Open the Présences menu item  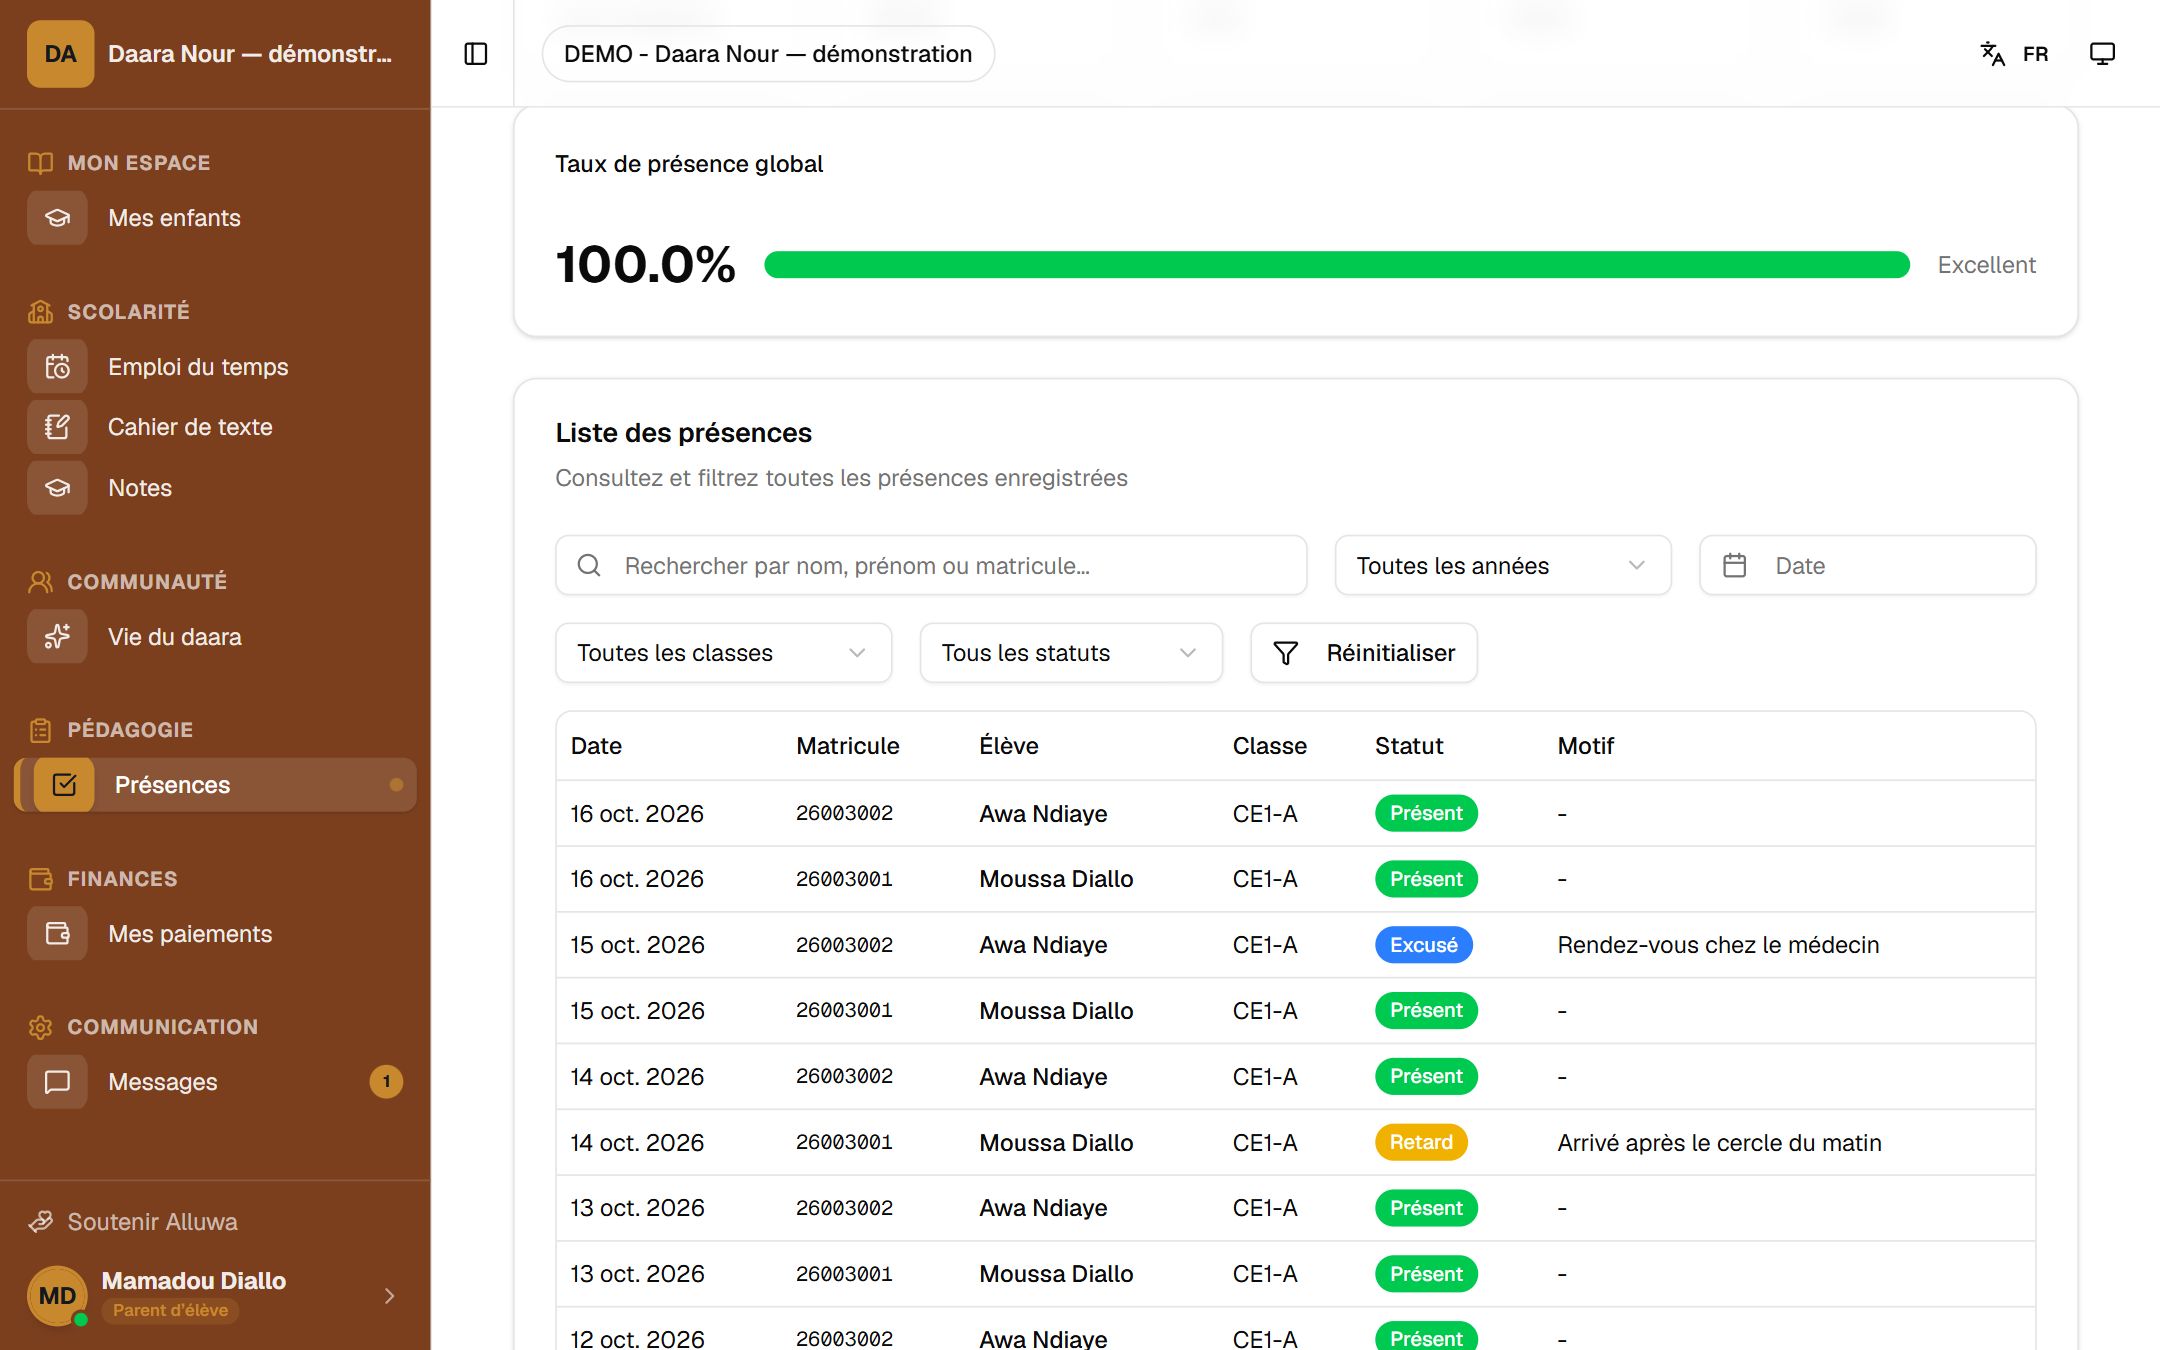point(216,785)
